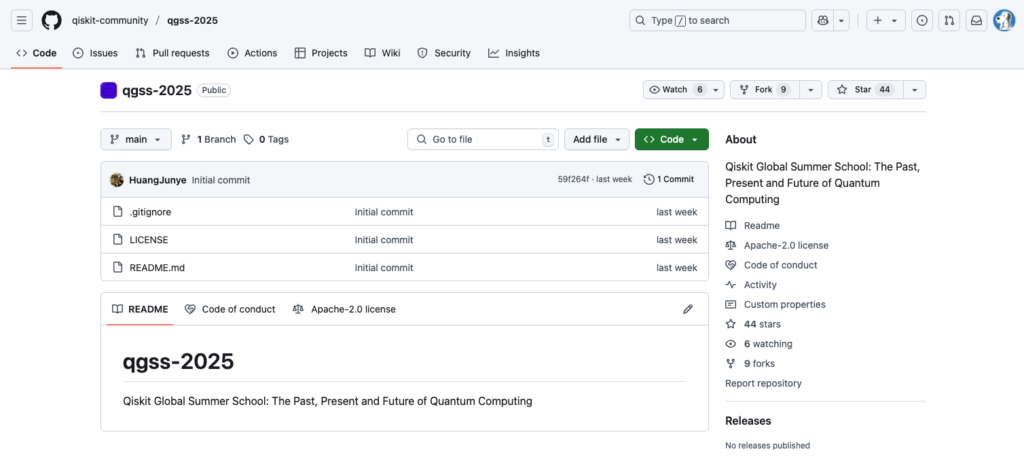Switch to the Pull requests tab

(172, 53)
